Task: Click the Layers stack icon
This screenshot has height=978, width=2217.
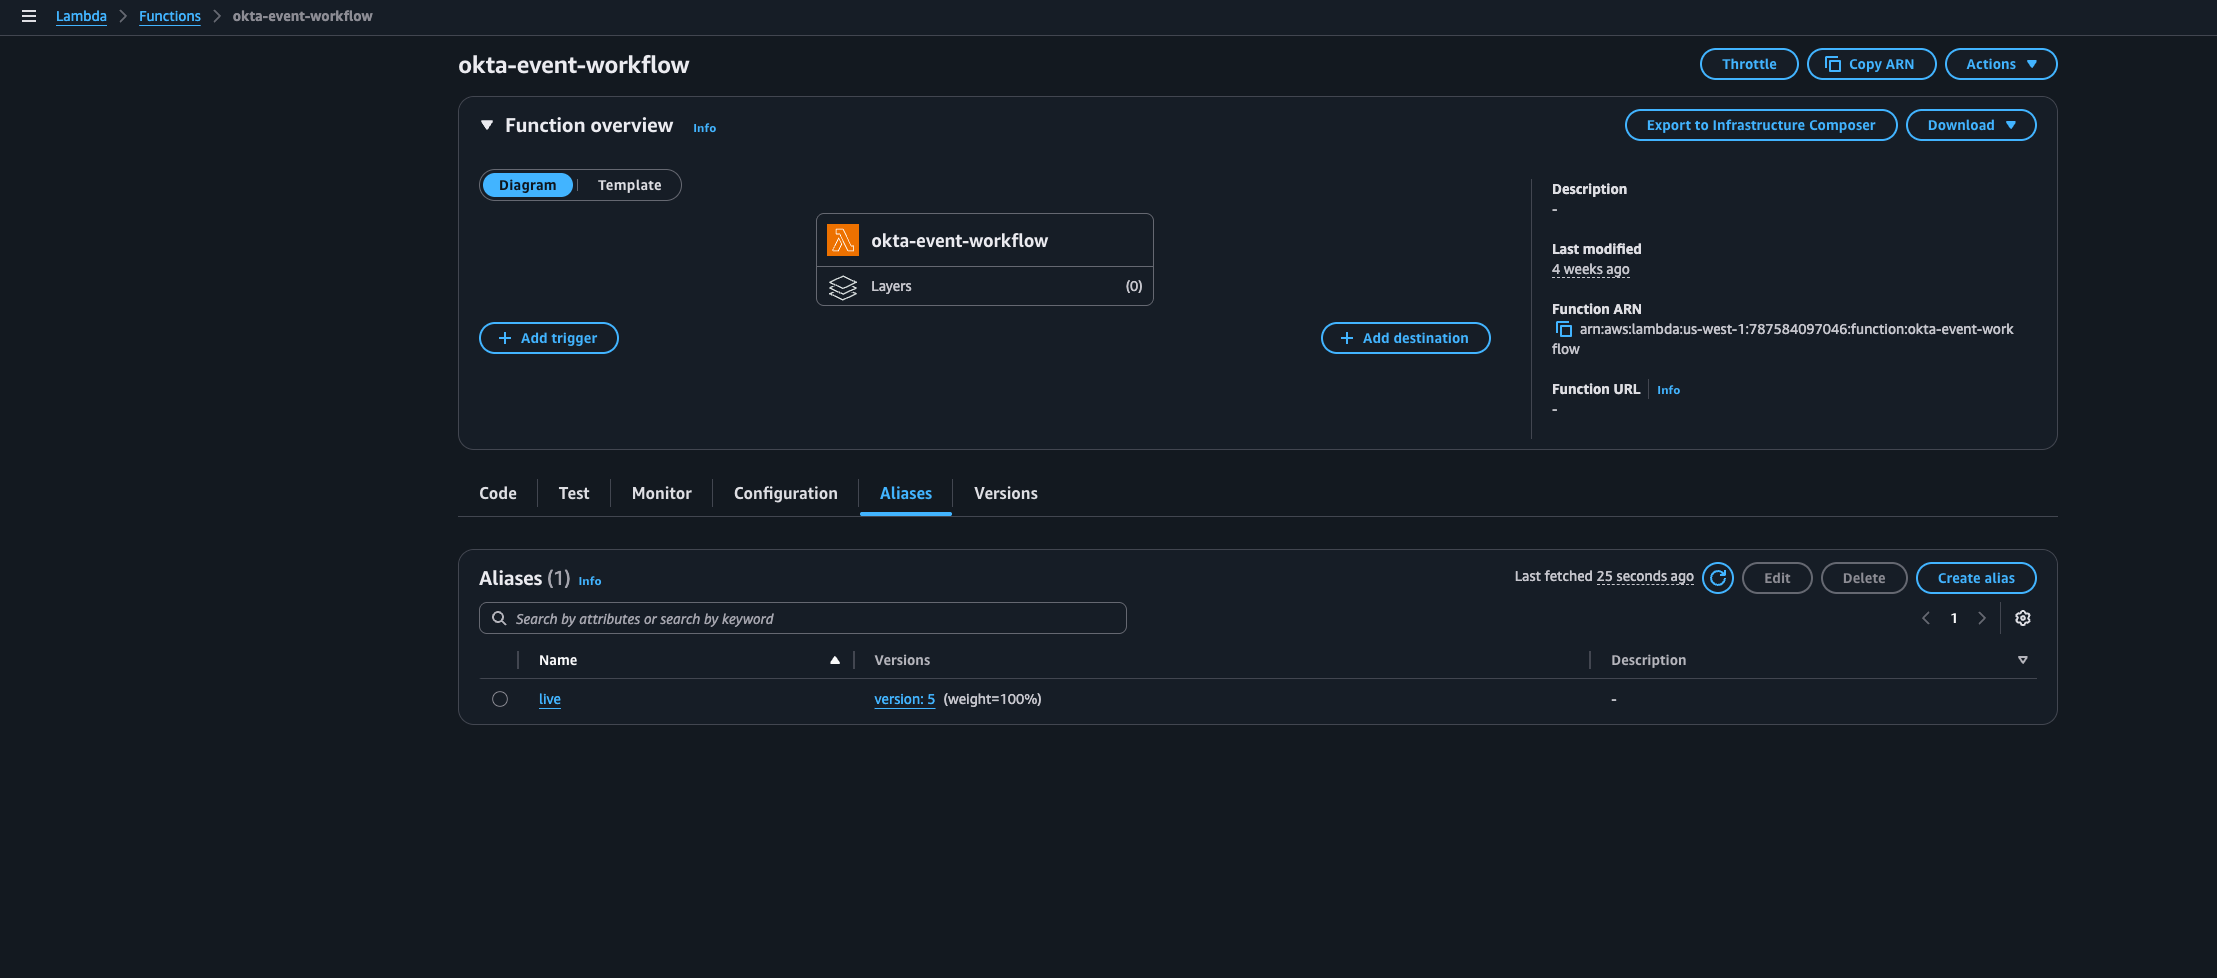Action: 842,287
